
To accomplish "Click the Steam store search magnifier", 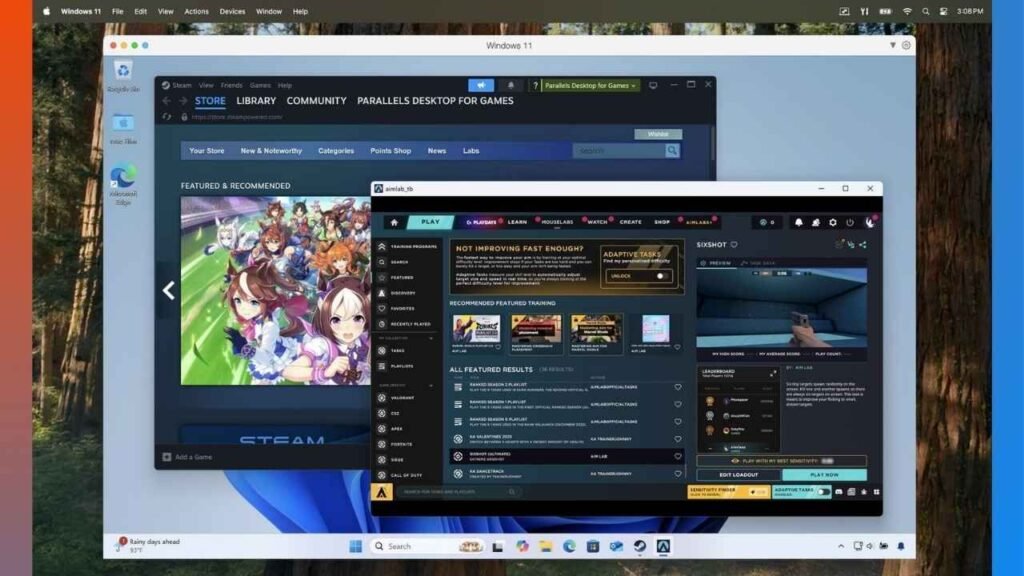I will tap(672, 151).
